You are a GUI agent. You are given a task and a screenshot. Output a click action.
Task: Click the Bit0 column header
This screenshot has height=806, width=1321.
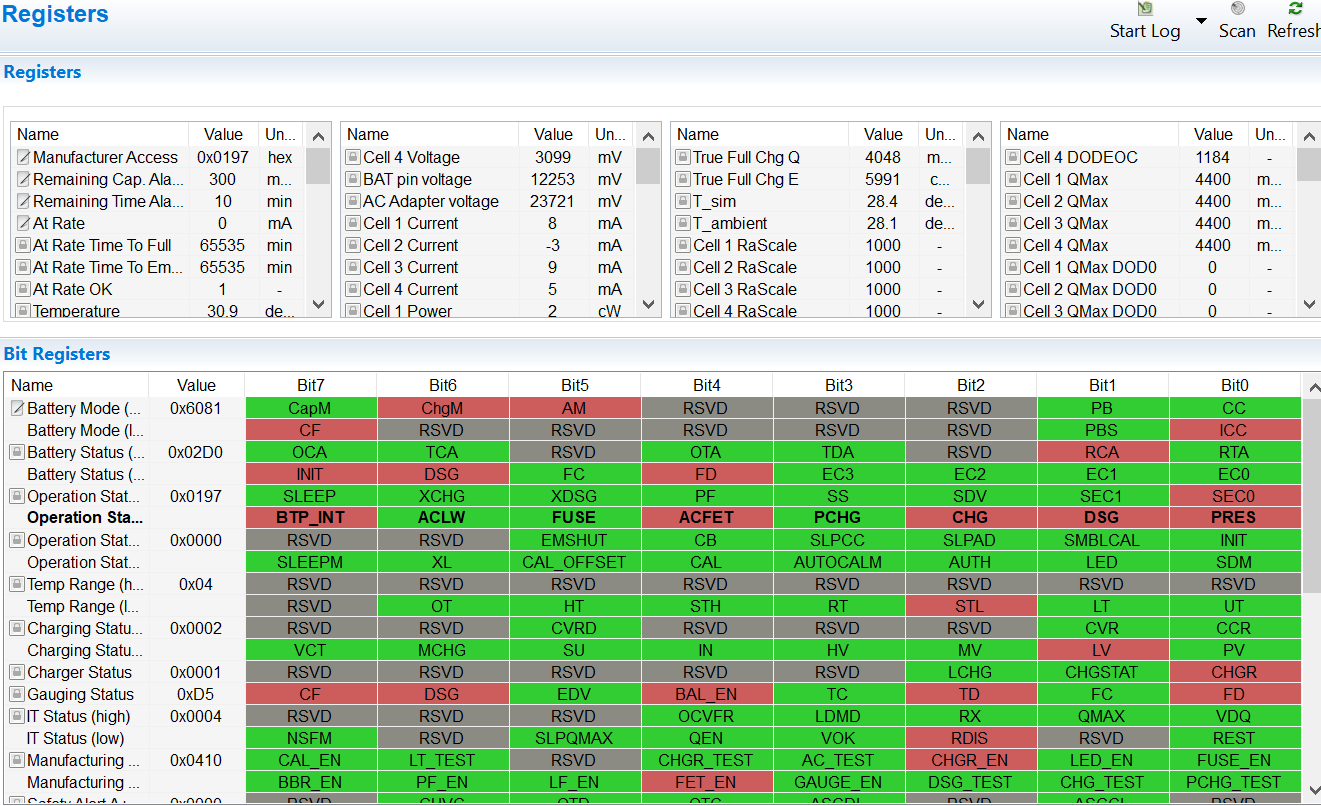pyautogui.click(x=1235, y=385)
